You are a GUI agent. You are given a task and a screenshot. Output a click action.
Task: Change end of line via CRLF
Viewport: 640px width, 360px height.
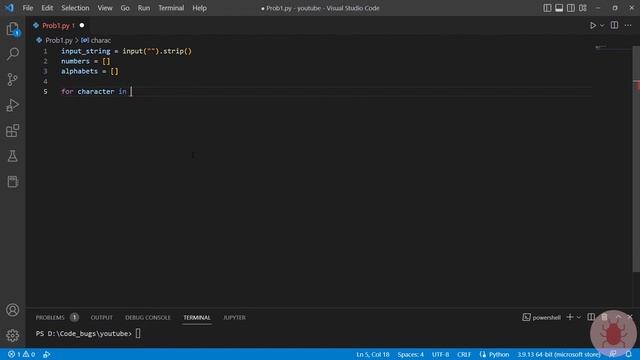pos(464,354)
